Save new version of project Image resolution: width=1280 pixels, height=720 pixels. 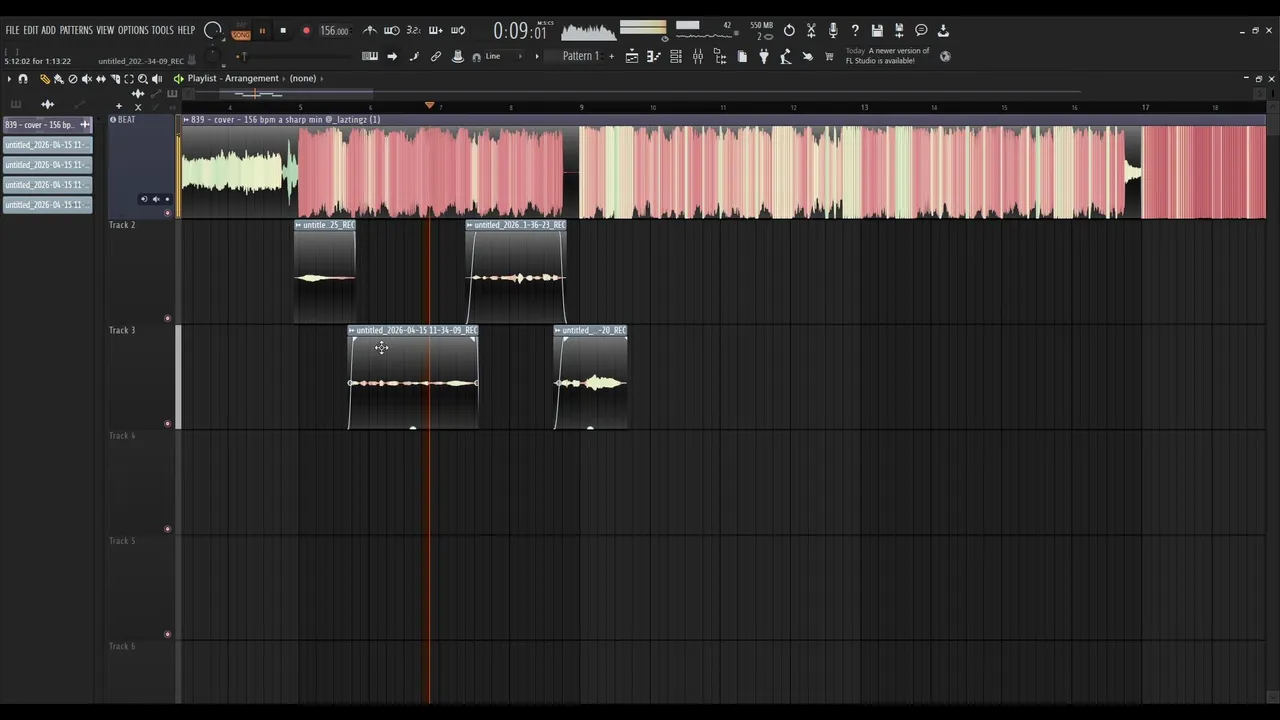click(x=899, y=30)
